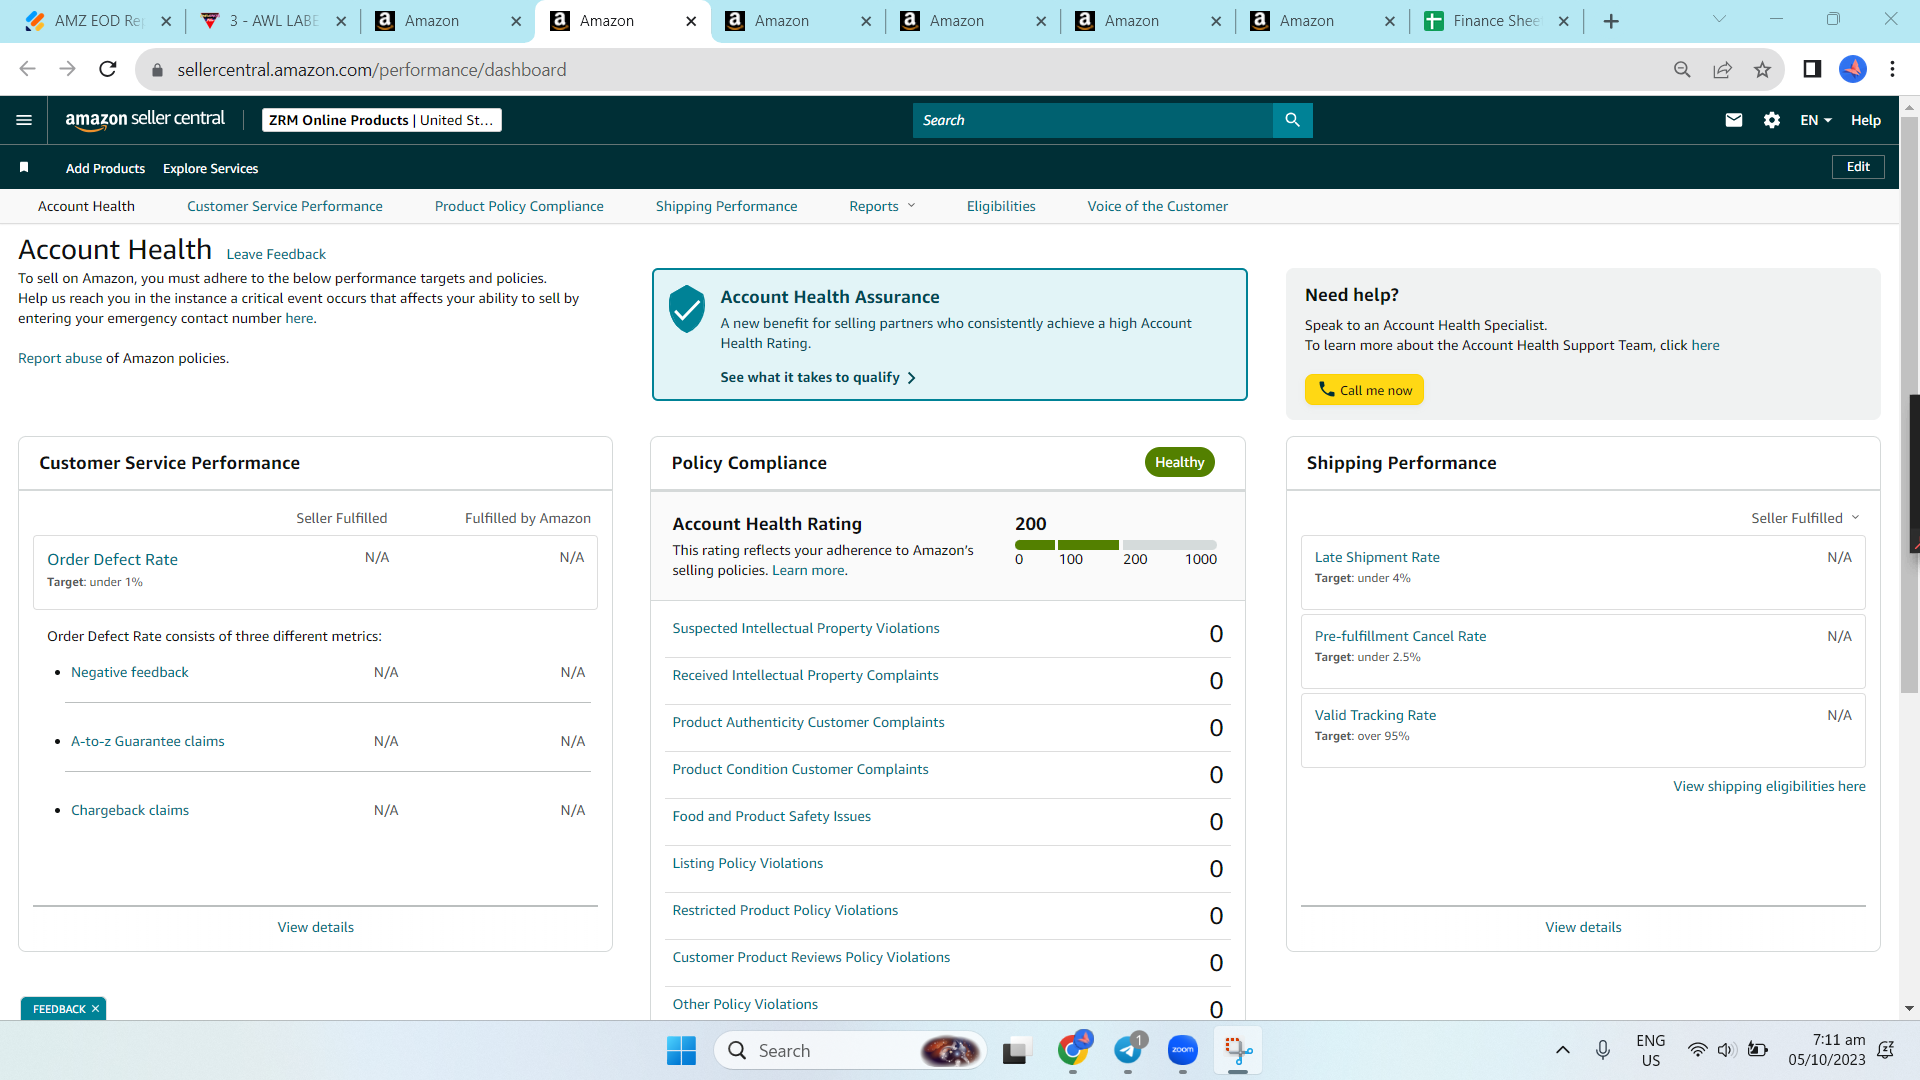The image size is (1920, 1080).
Task: Open Zoom from the taskbar
Action: pos(1183,1050)
